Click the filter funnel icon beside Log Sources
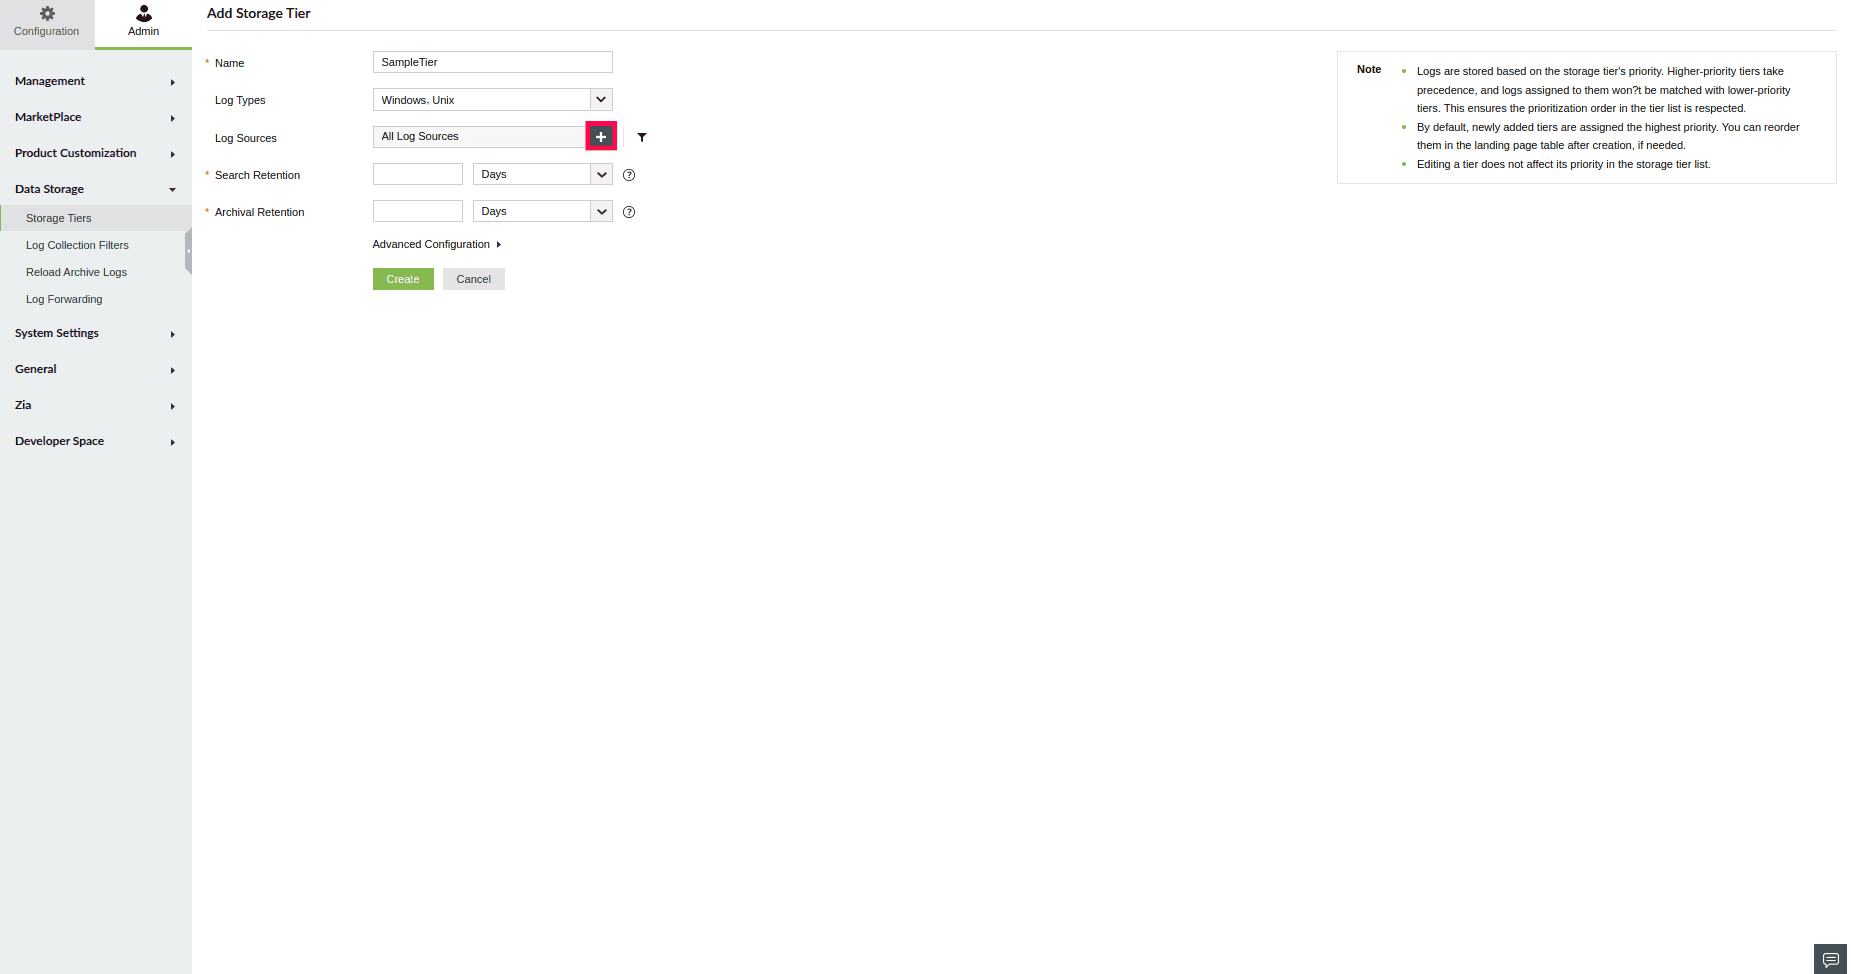The height and width of the screenshot is (974, 1851). [642, 137]
